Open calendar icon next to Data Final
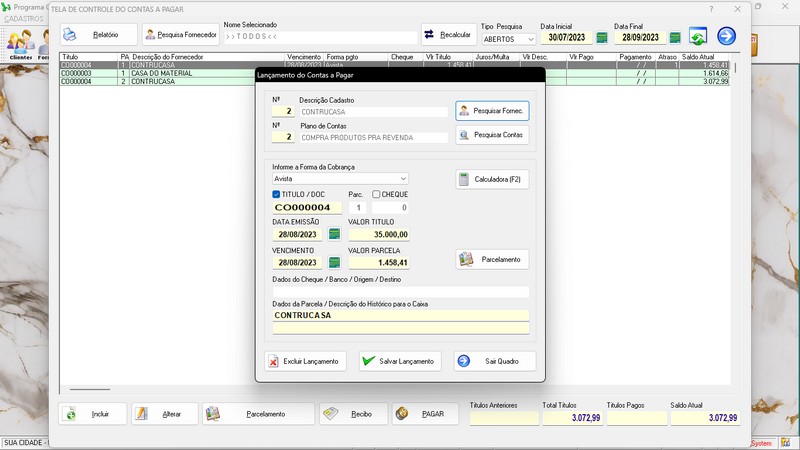Viewport: 800px width, 450px height. 675,38
